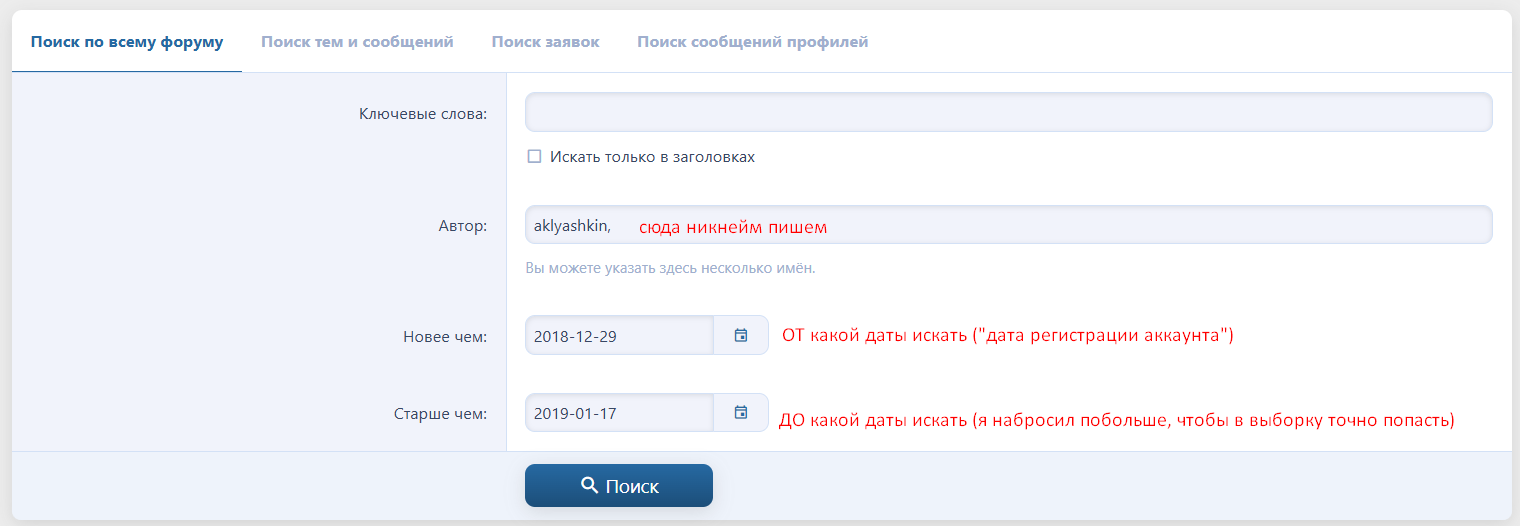Click the "Ключевые слова:" label
The height and width of the screenshot is (526, 1520).
[x=422, y=113]
